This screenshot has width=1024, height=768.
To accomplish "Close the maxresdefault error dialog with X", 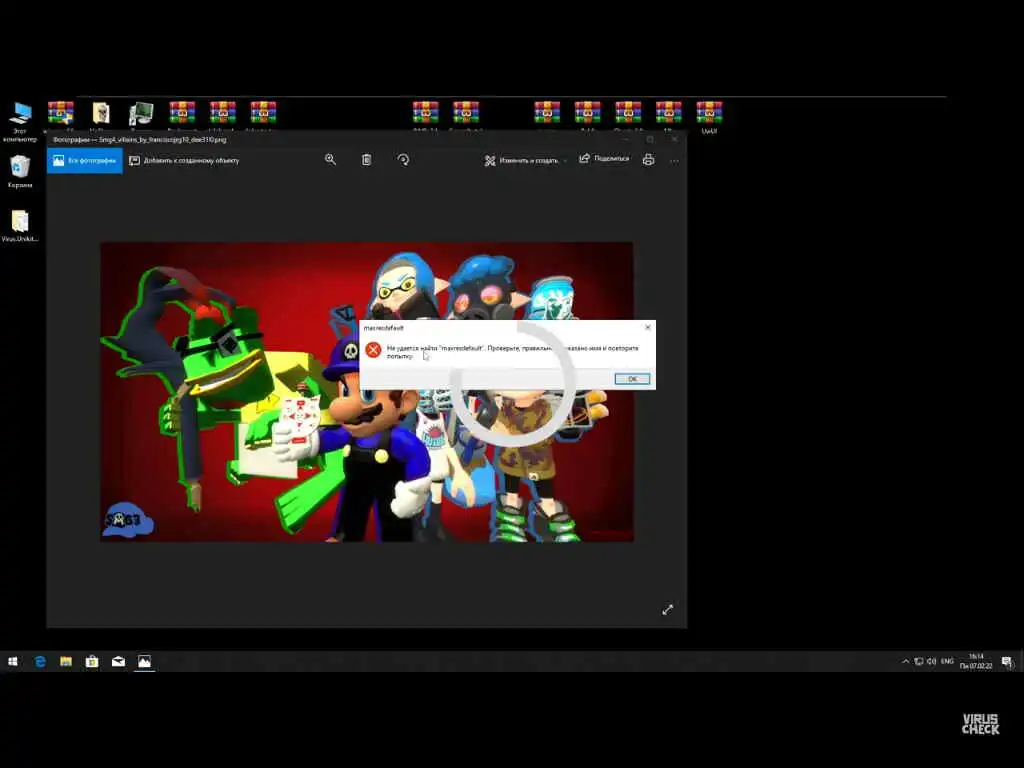I will point(647,327).
